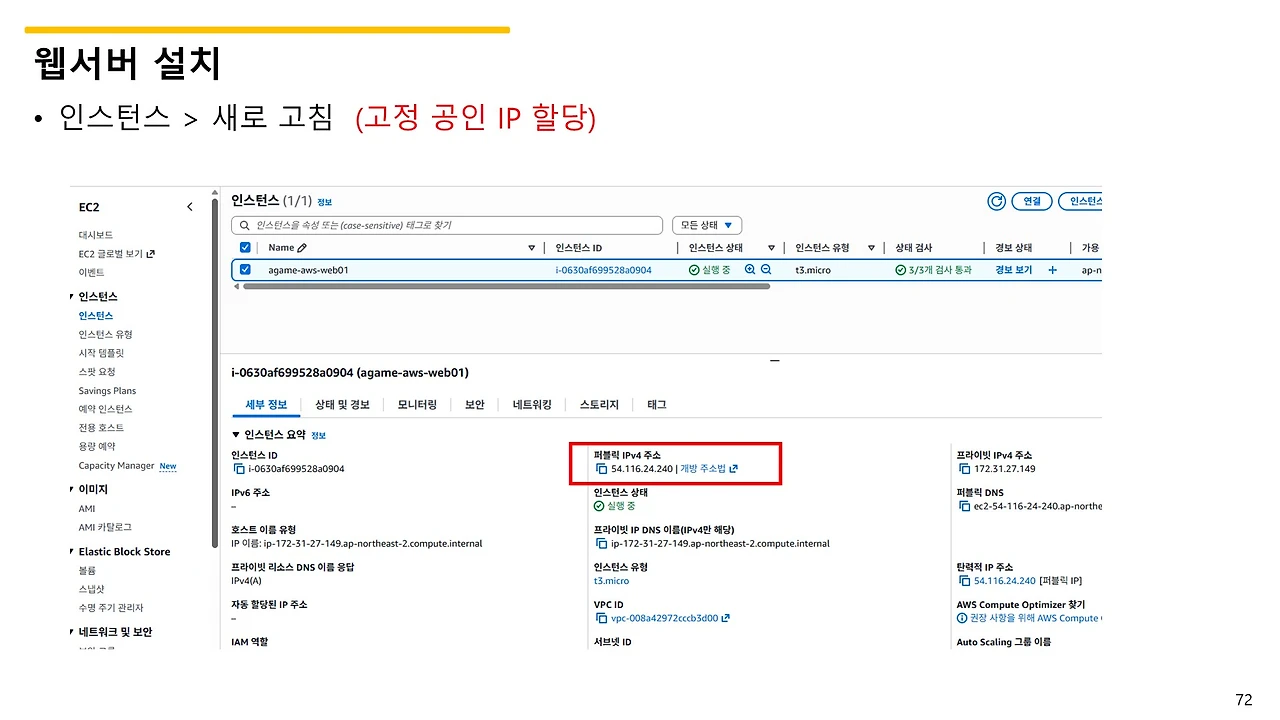
Task: Click the zoom-in magnifier in the instance row
Action: (748, 269)
